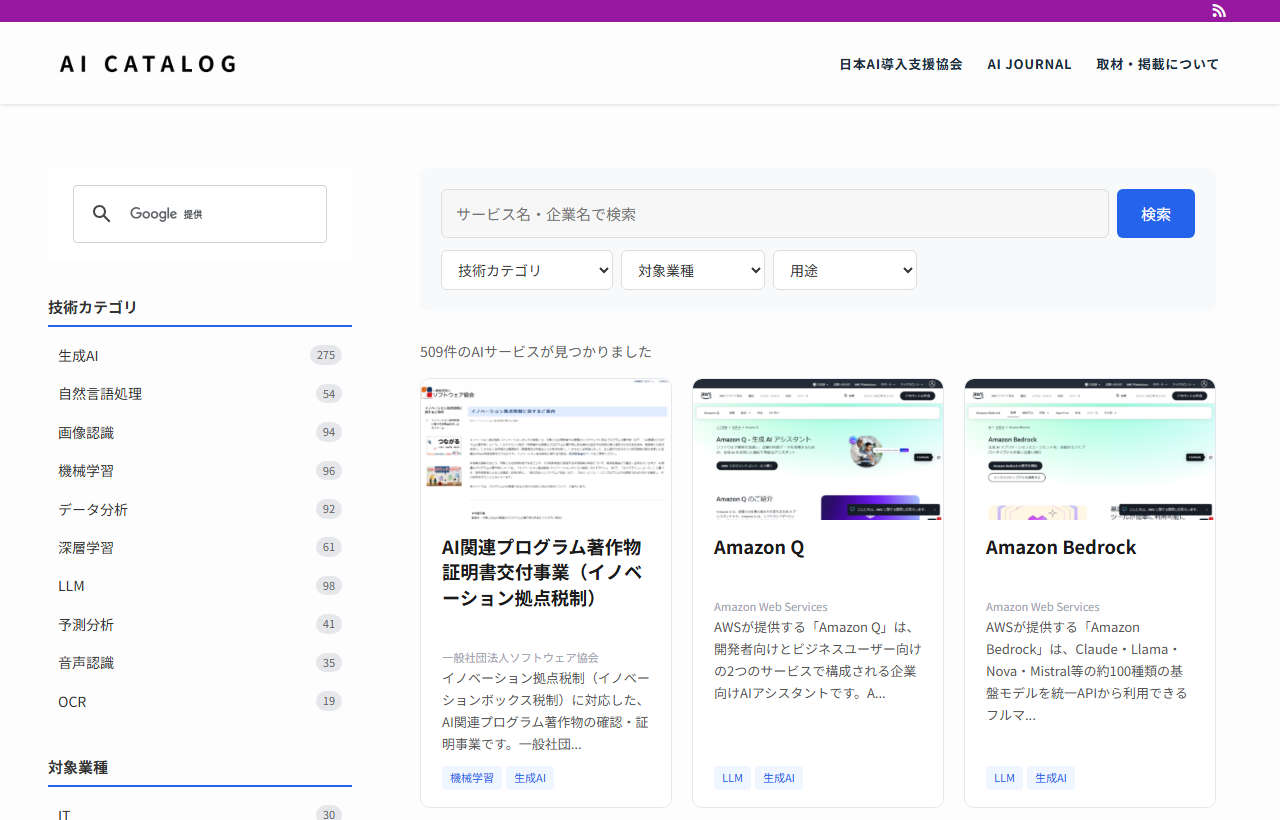Select OCR category in sidebar
Viewport: 1280px width, 820px height.
pos(200,701)
